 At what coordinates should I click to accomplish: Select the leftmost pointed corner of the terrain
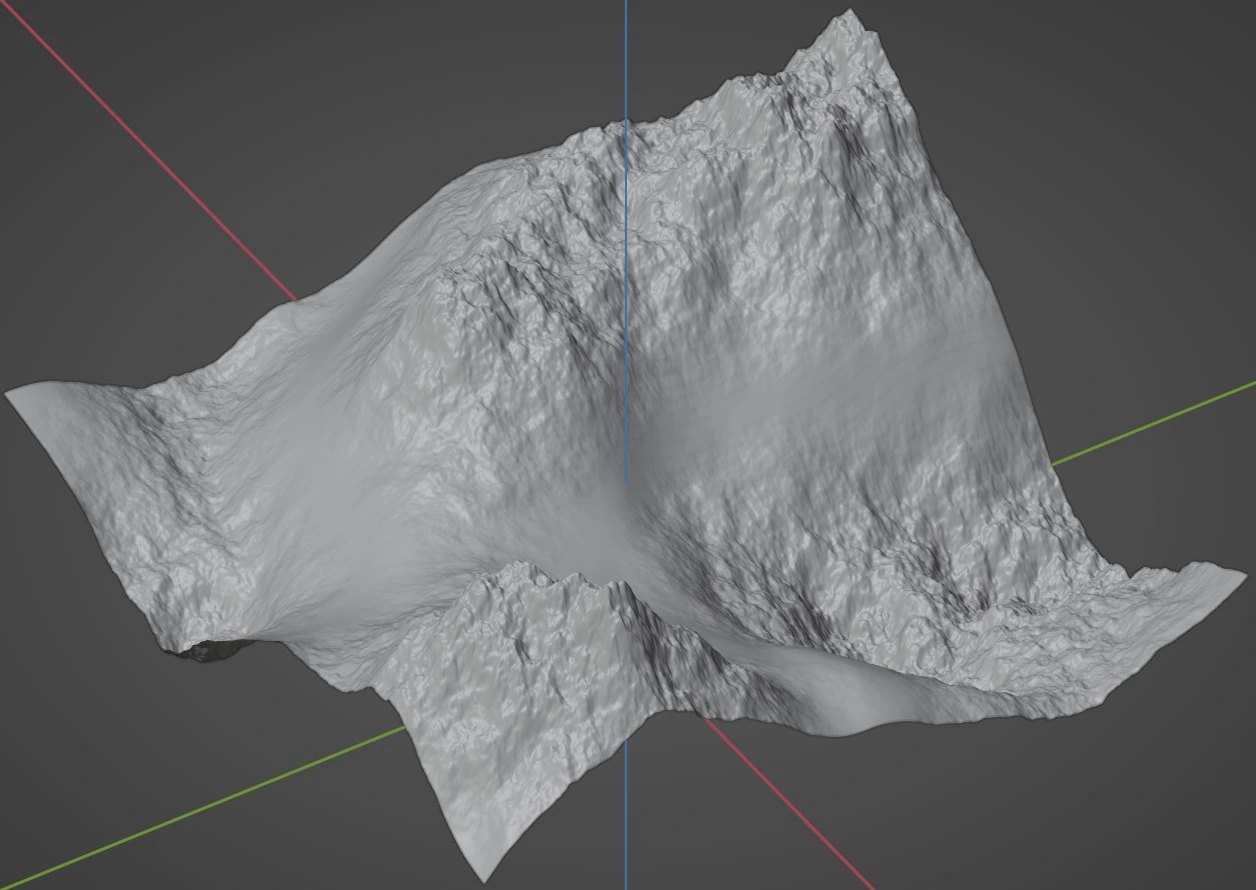[10, 395]
